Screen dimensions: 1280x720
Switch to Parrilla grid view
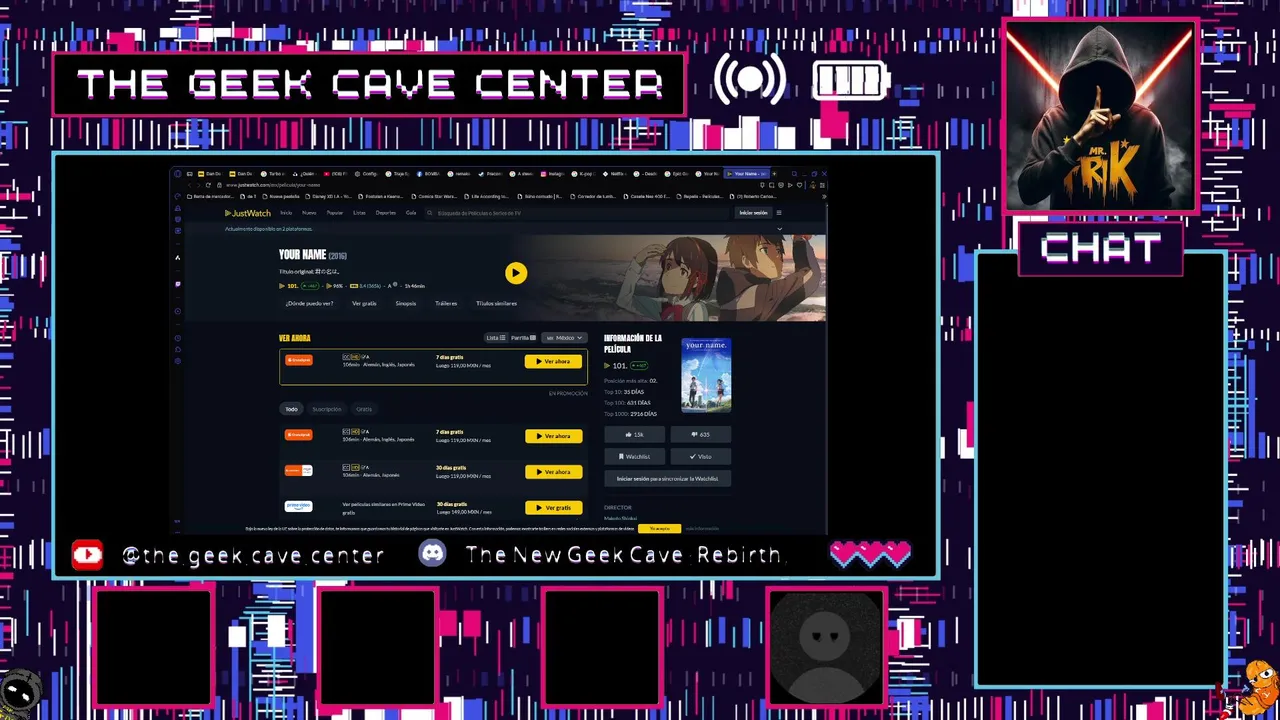pos(523,338)
